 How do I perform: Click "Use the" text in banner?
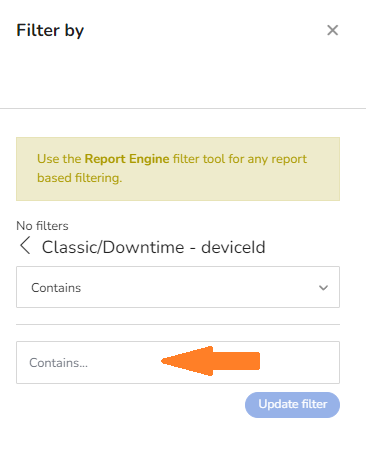[x=59, y=159]
